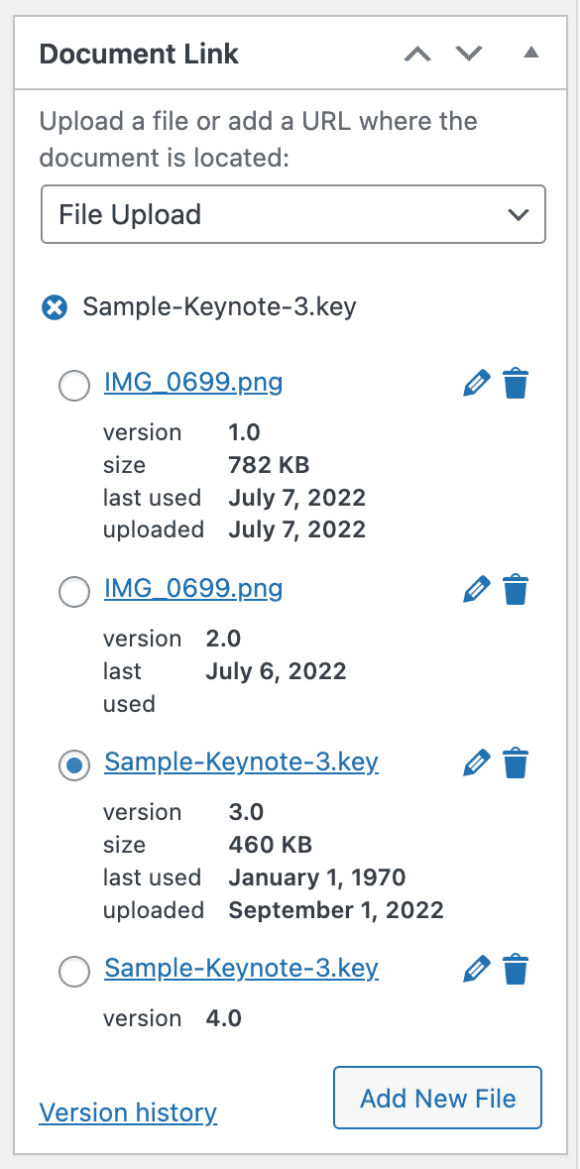580x1169 pixels.
Task: Select the version 2.0 radio button
Action: pyautogui.click(x=73, y=592)
